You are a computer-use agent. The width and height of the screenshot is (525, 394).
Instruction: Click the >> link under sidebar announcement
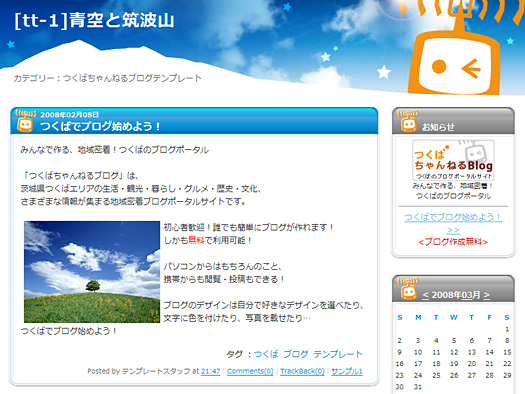453,230
